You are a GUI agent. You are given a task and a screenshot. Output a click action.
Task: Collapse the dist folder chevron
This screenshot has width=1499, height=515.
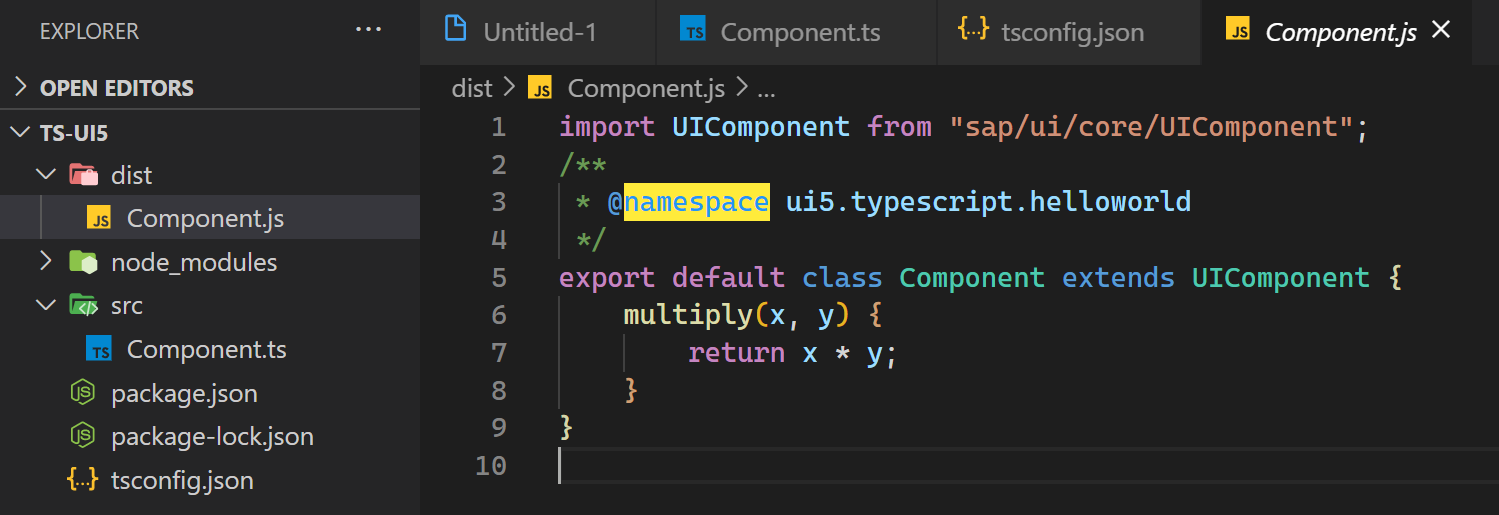(x=46, y=175)
